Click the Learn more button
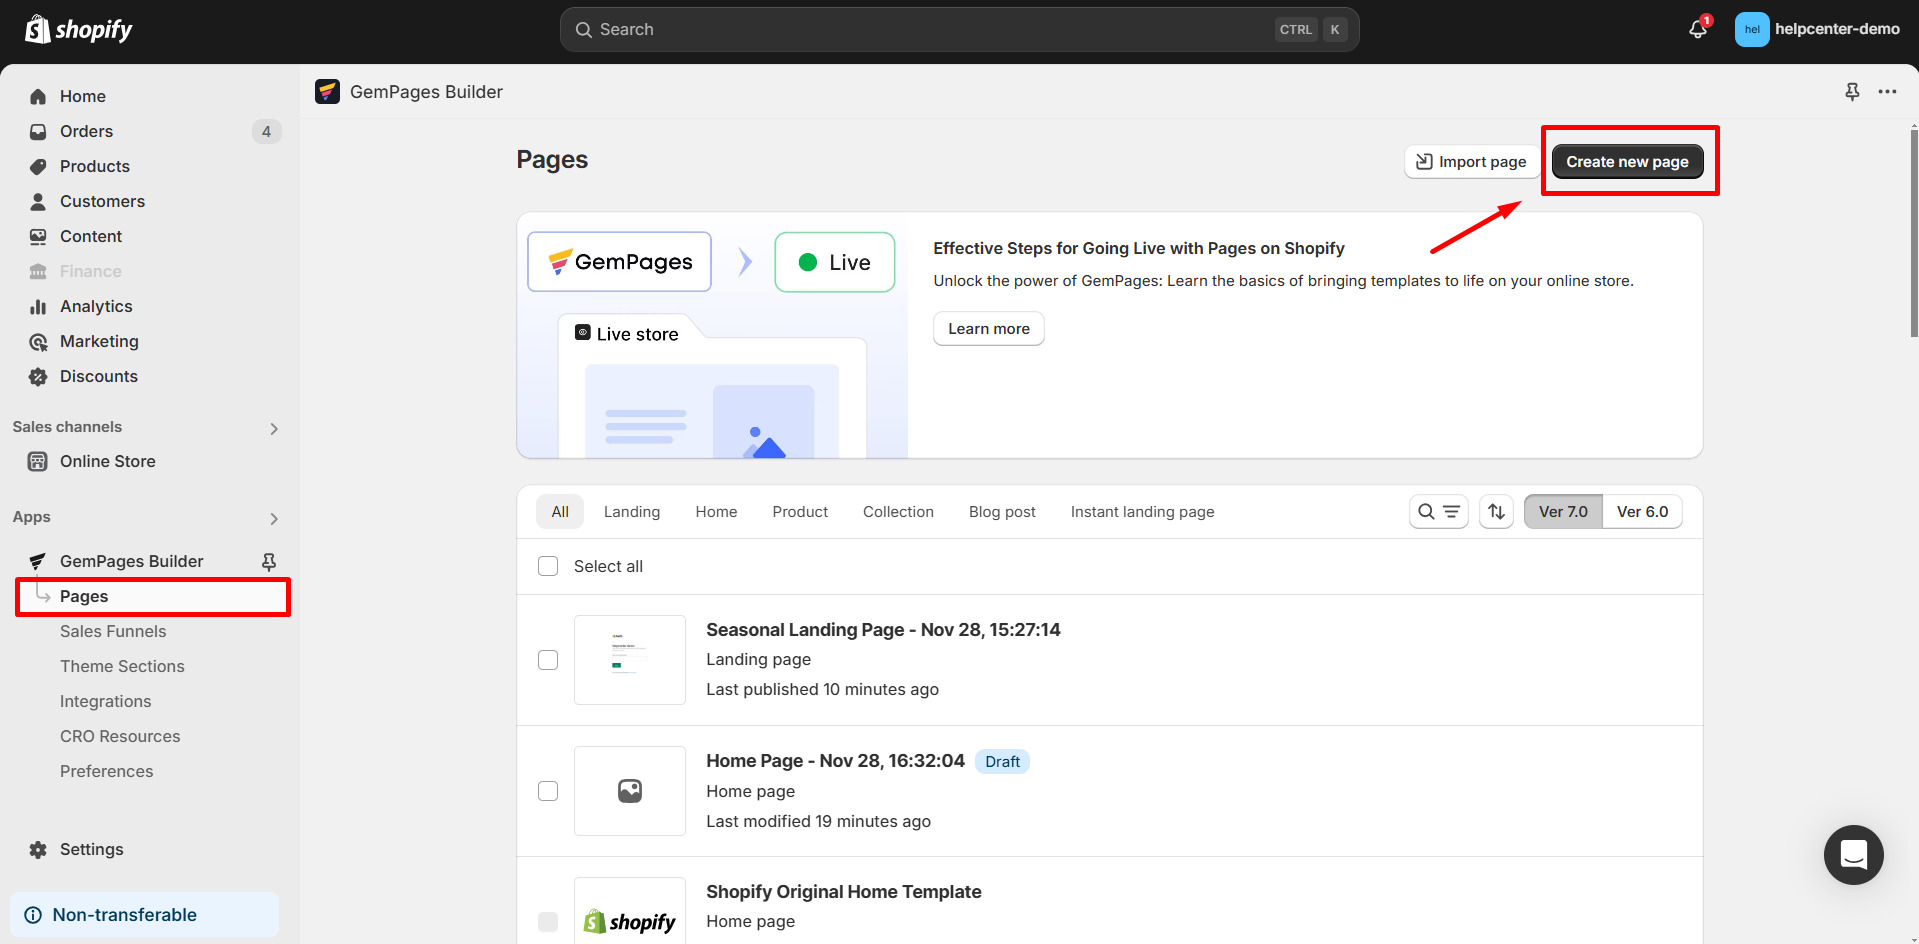The width and height of the screenshot is (1919, 944). pyautogui.click(x=988, y=328)
